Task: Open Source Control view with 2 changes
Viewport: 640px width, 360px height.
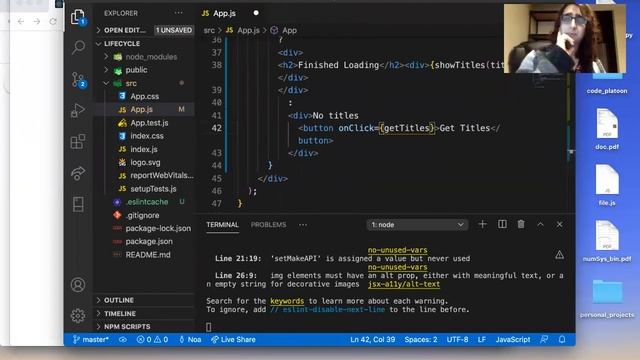Action: pyautogui.click(x=78, y=80)
